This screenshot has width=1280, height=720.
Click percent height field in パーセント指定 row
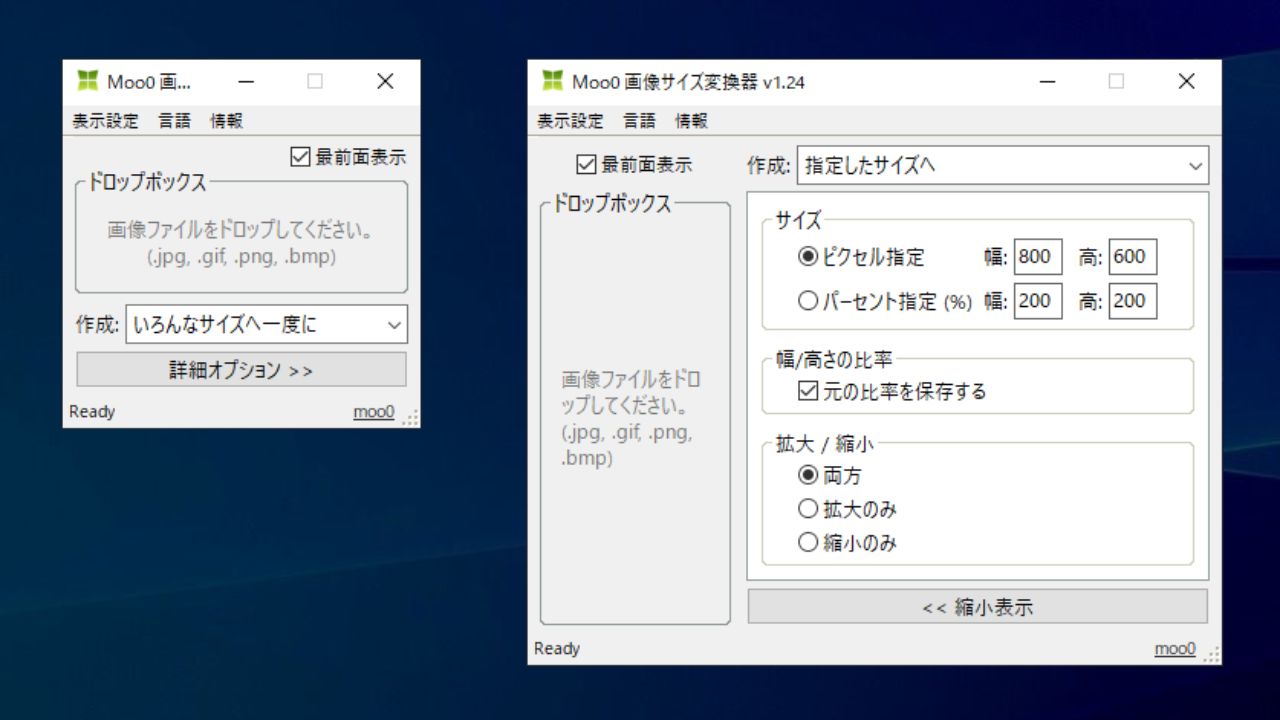[x=1133, y=300]
